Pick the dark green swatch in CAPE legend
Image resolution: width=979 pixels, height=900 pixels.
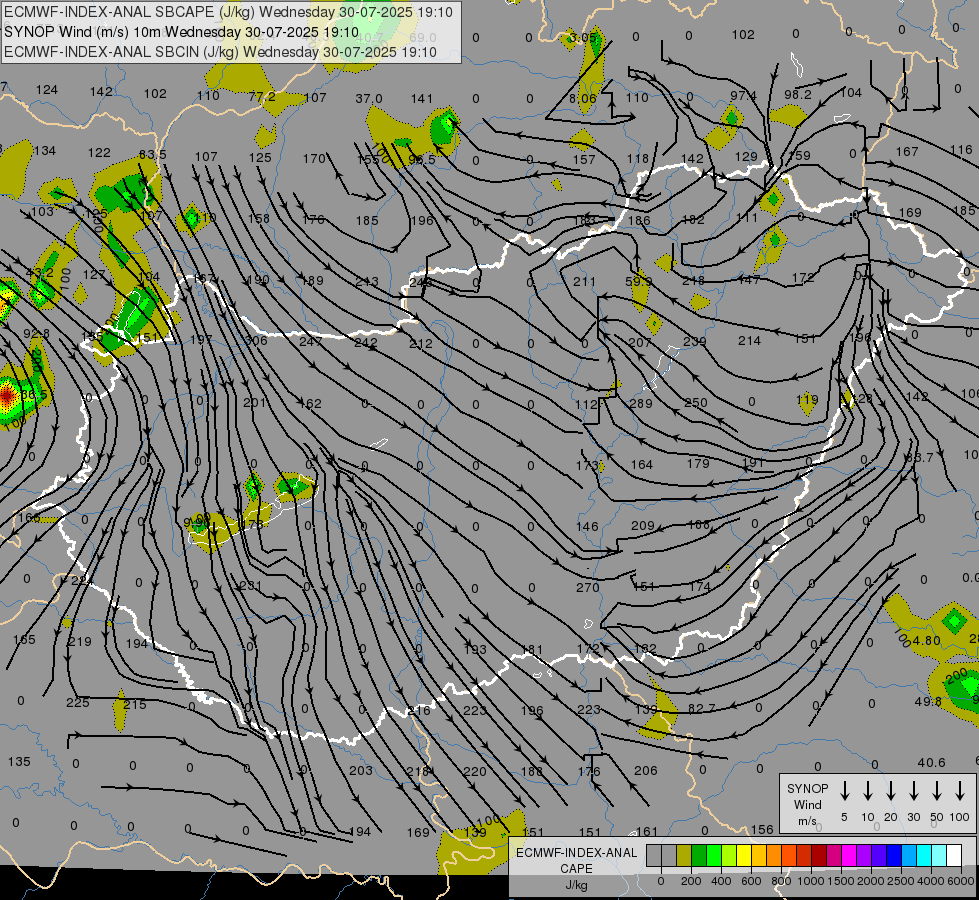click(x=699, y=855)
